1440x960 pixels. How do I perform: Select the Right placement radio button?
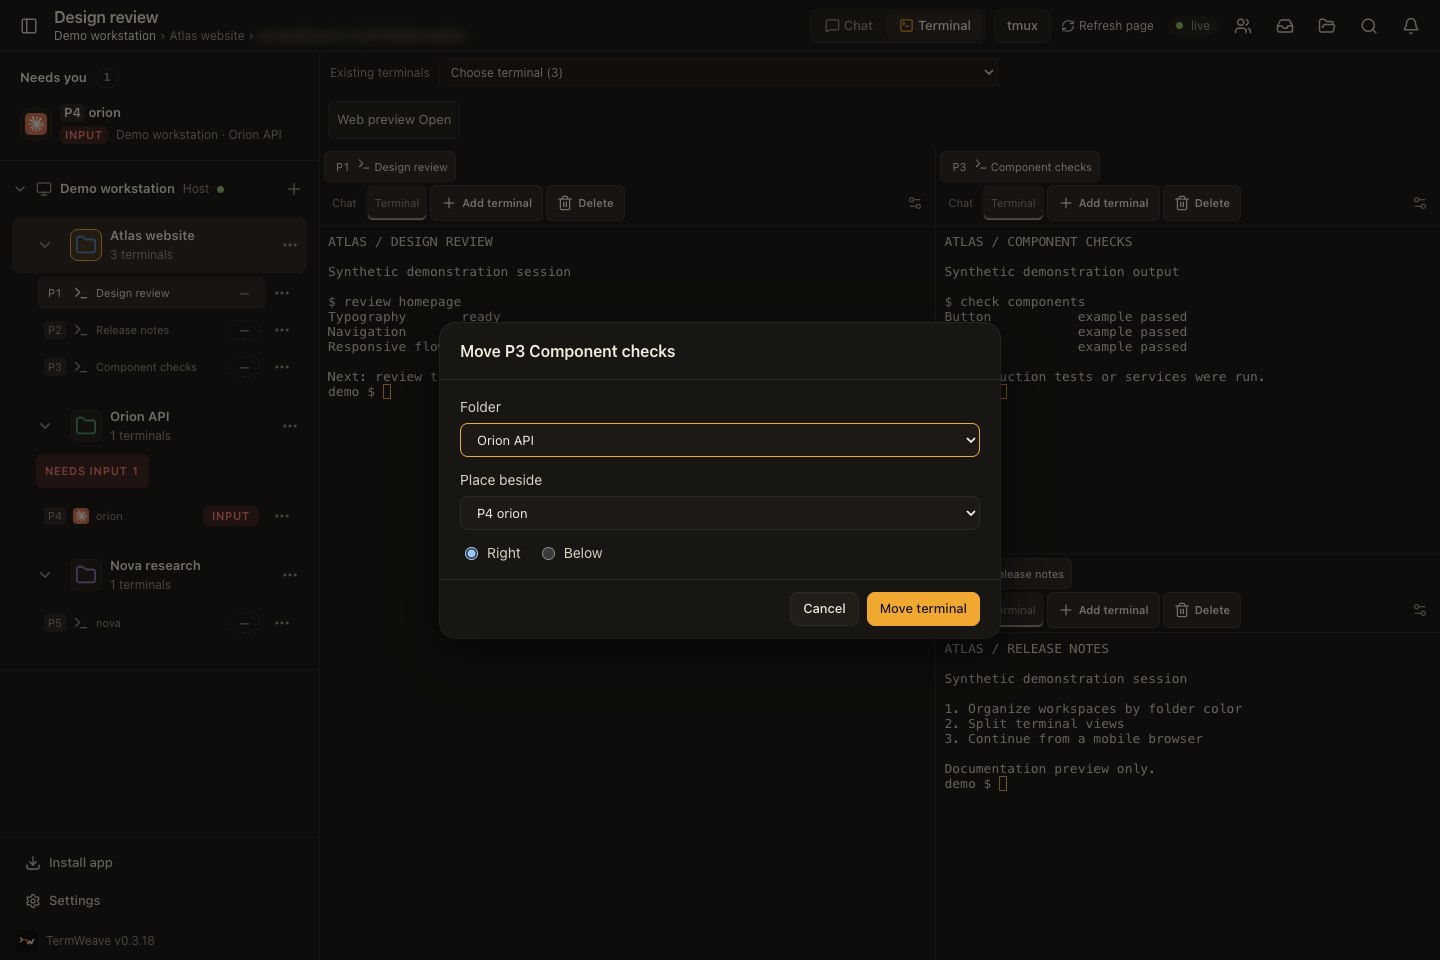tap(472, 554)
